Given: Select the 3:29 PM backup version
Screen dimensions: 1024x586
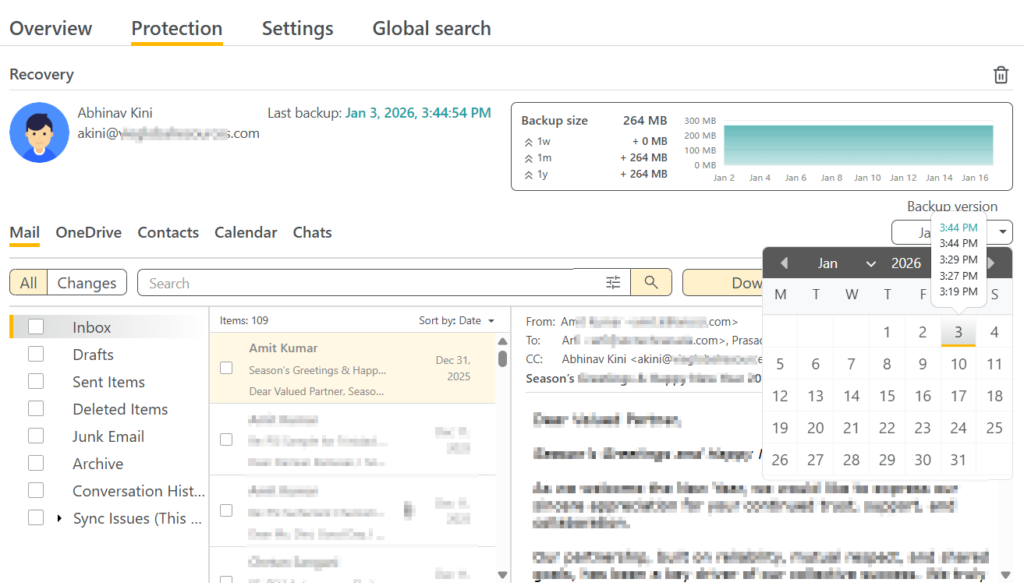Looking at the screenshot, I should [958, 260].
